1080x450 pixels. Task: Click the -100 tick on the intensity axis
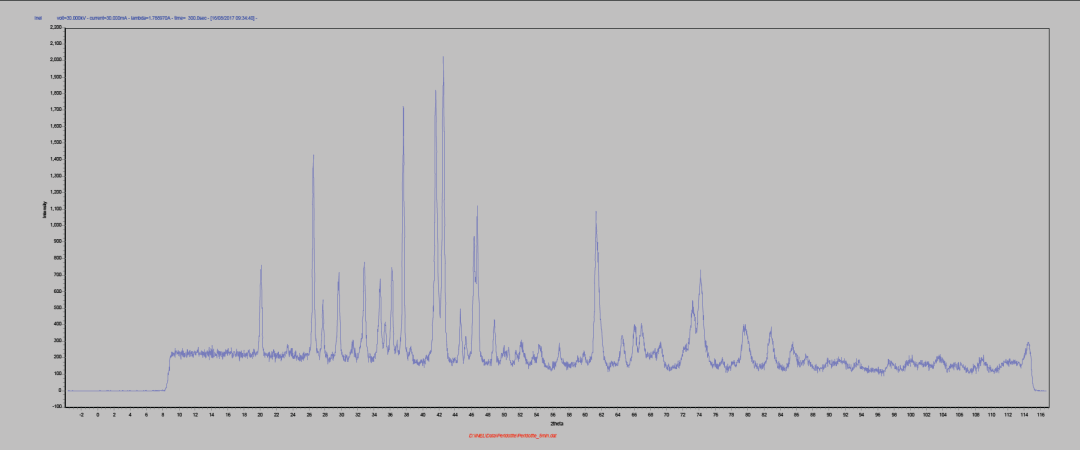click(x=56, y=407)
